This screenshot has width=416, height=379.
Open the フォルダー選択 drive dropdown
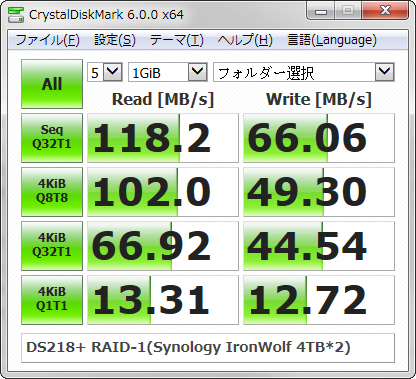(x=304, y=72)
